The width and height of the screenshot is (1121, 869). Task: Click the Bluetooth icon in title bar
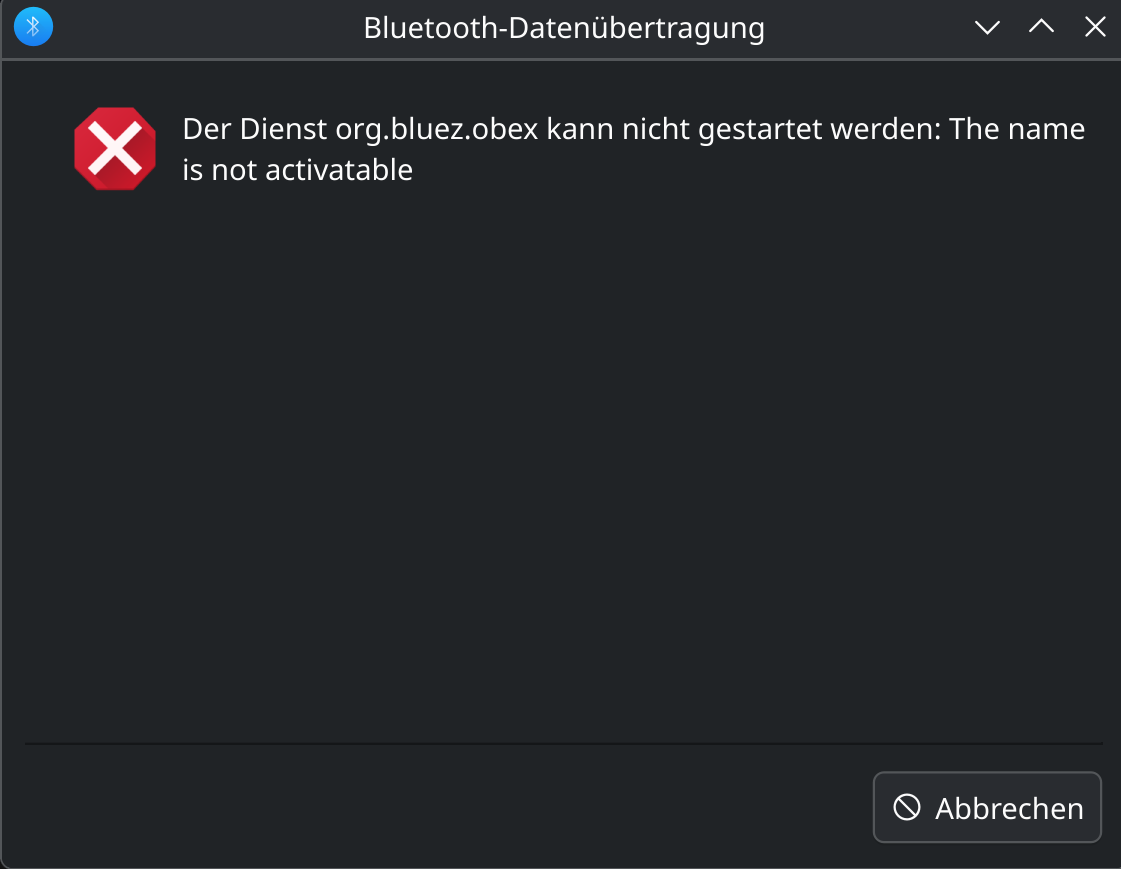pos(33,27)
